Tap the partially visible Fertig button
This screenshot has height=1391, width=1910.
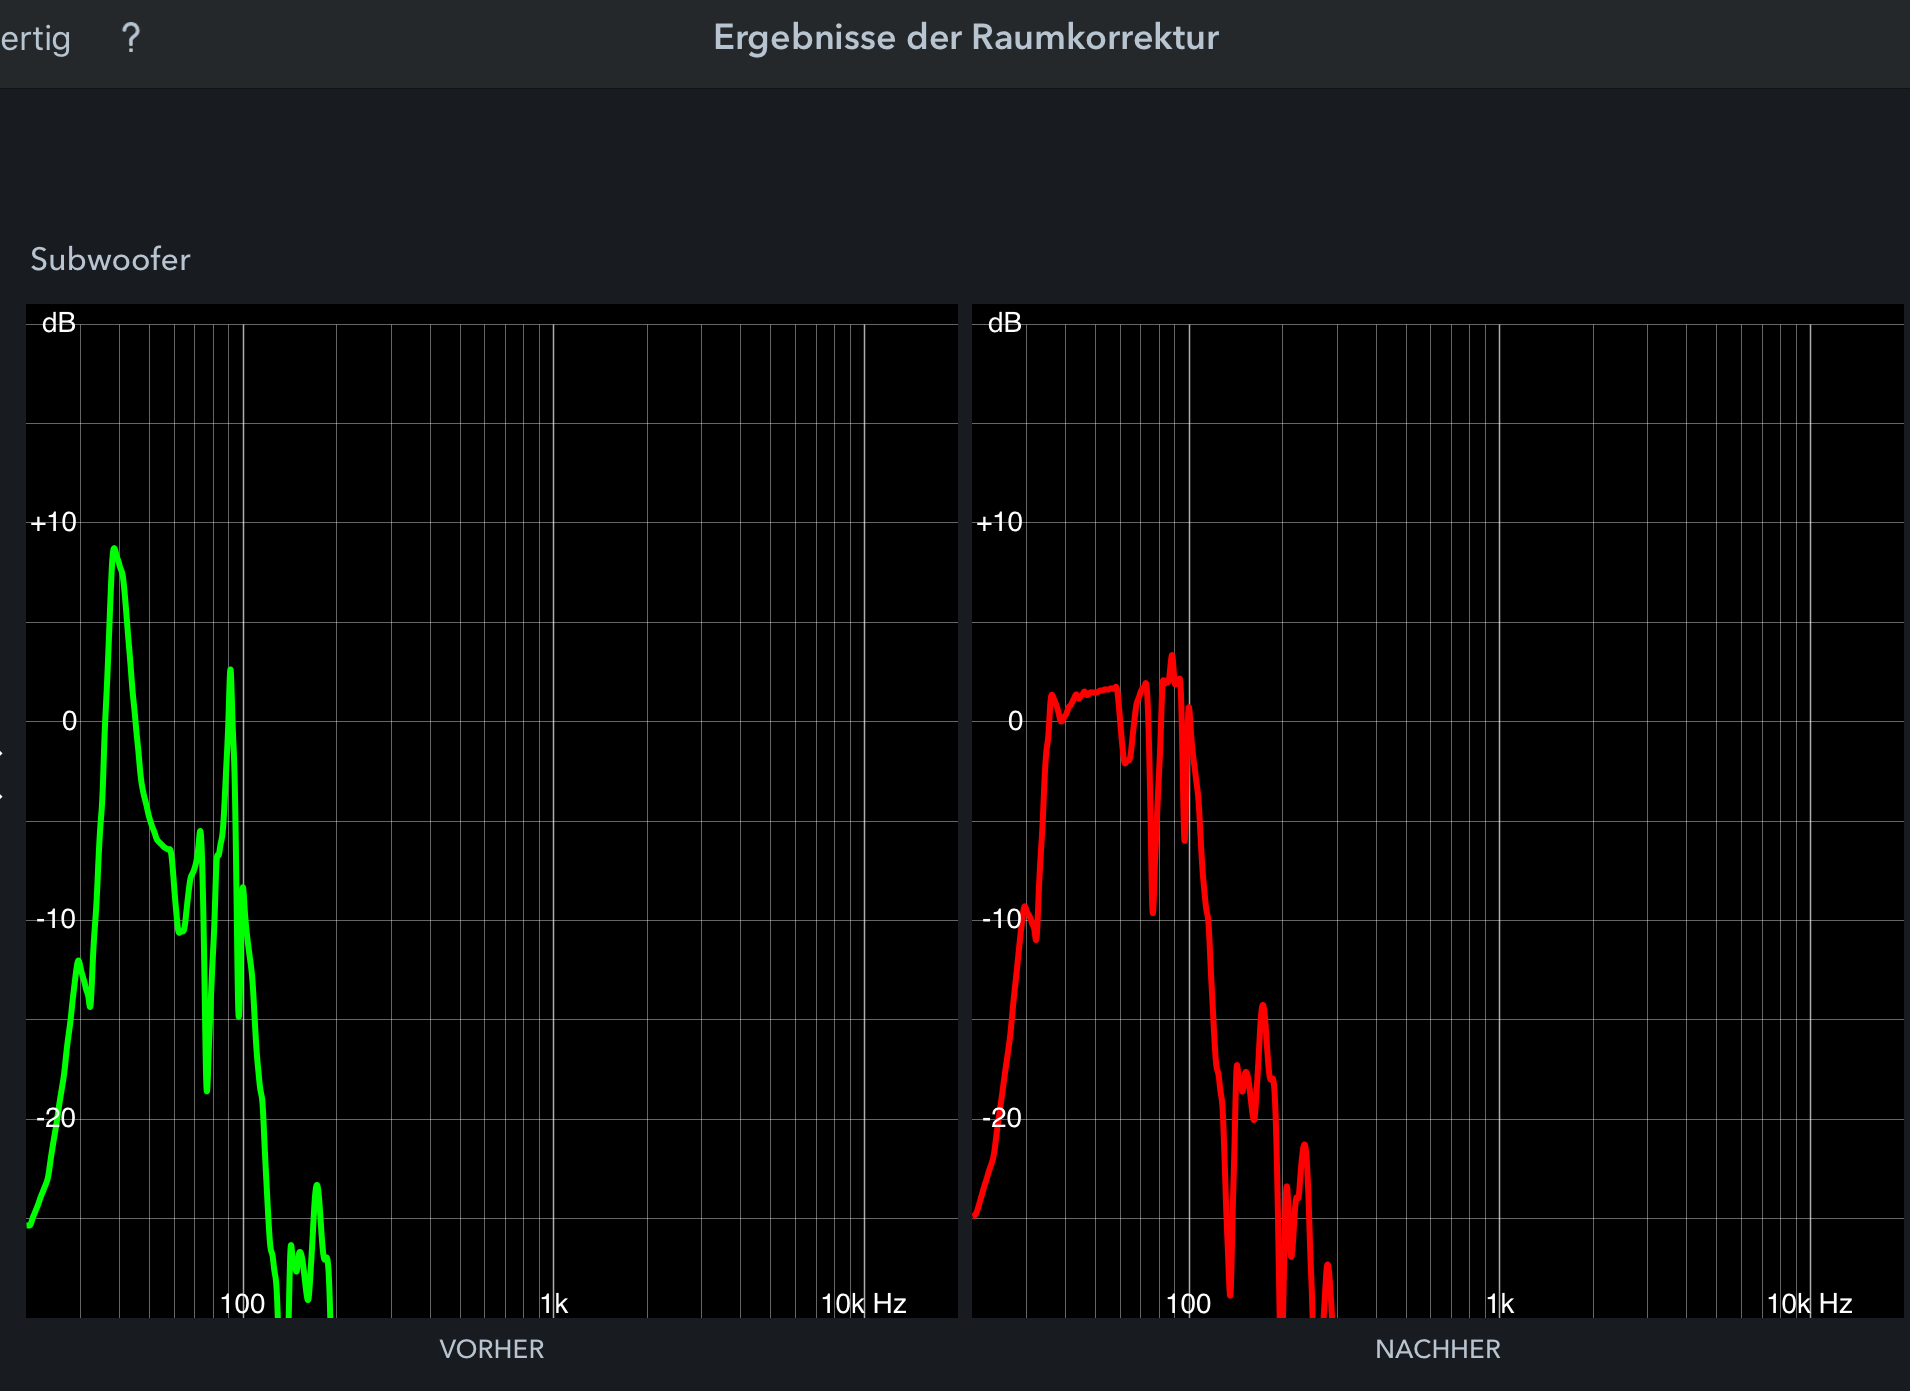tap(35, 39)
